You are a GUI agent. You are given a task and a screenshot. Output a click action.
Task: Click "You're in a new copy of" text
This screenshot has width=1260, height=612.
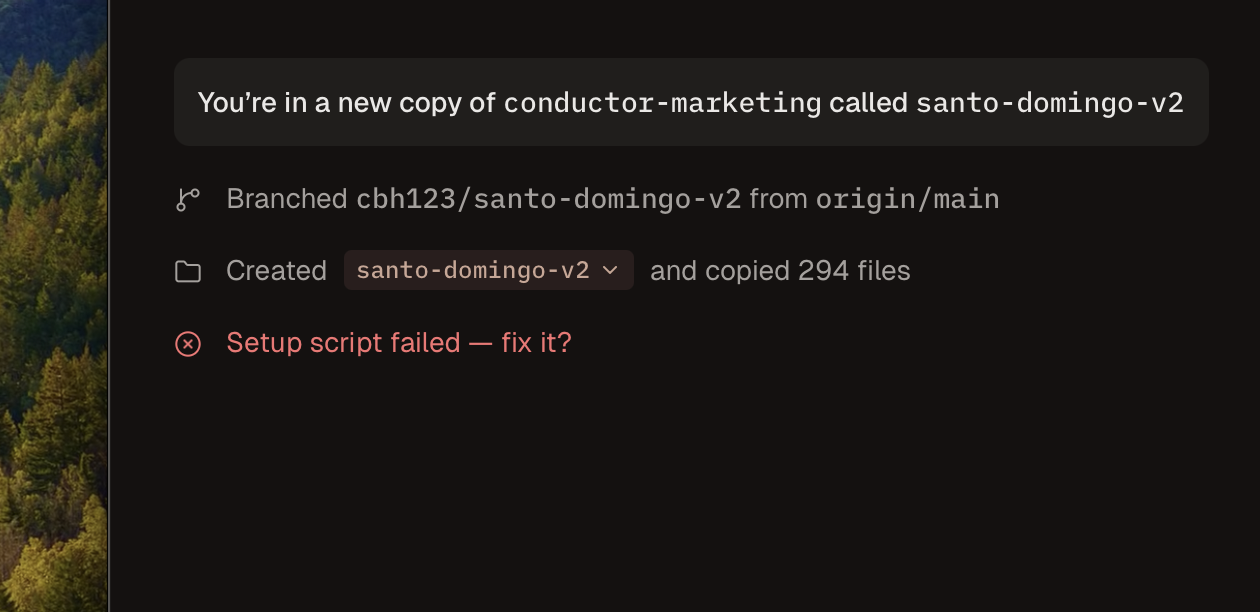coord(346,103)
